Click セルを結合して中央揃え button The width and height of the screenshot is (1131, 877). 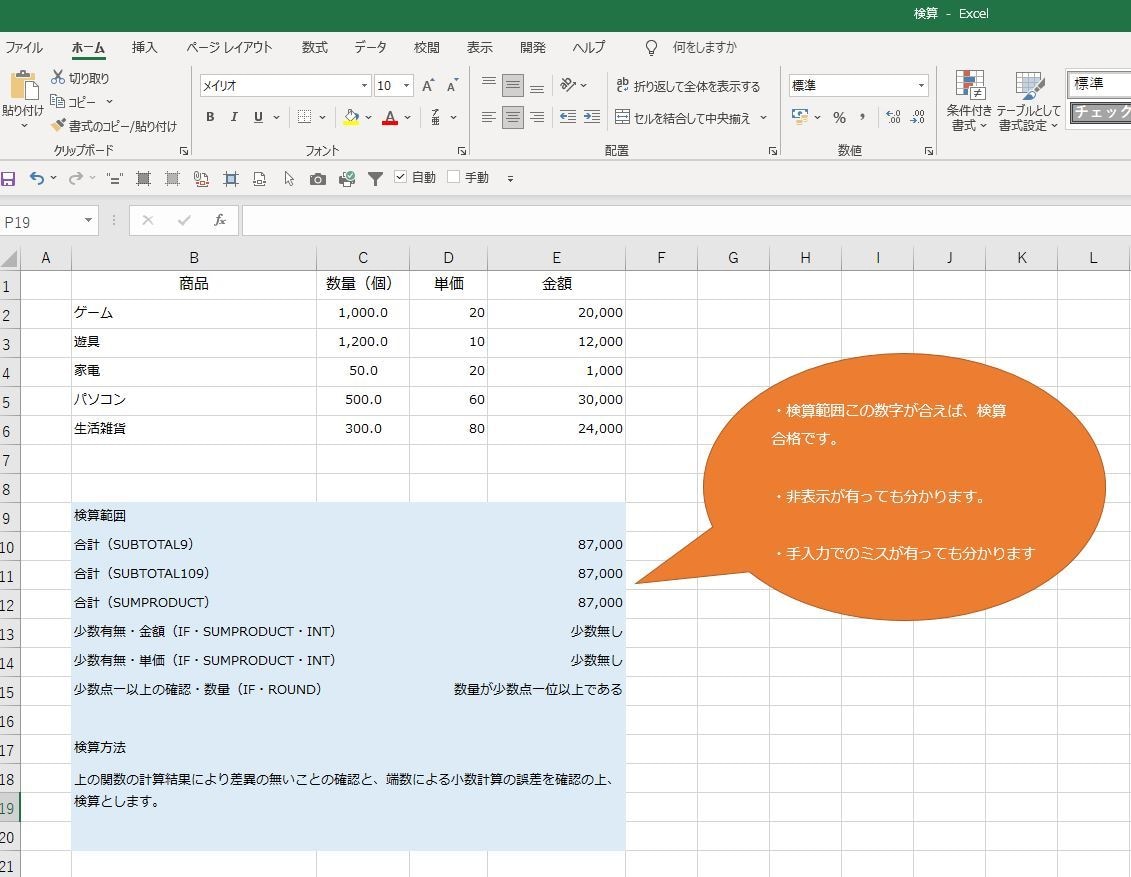pos(682,117)
